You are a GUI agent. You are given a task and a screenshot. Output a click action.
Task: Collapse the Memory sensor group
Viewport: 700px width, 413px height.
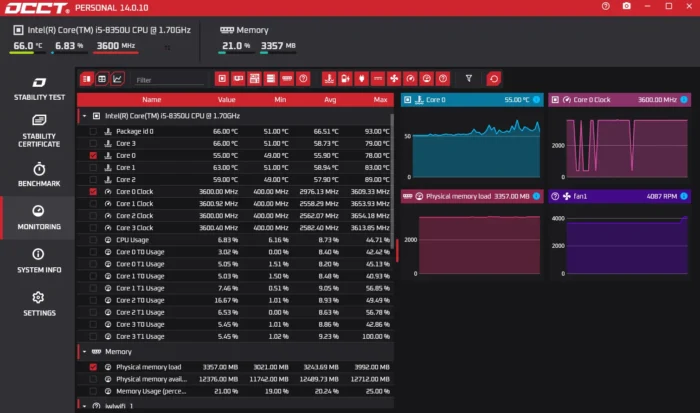(84, 352)
